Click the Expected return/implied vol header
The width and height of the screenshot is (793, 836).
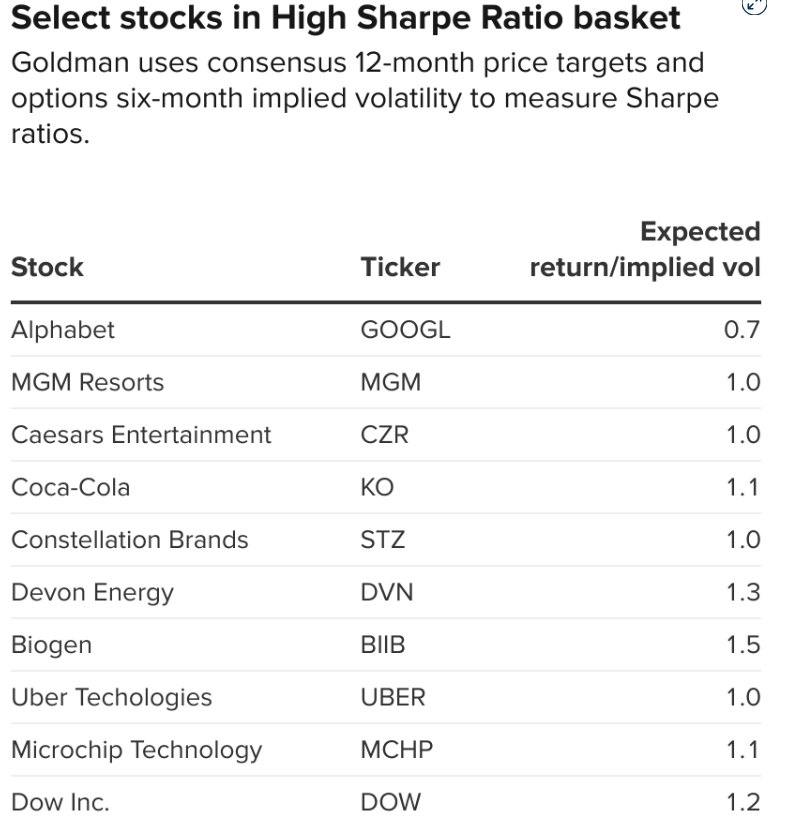pyautogui.click(x=645, y=250)
